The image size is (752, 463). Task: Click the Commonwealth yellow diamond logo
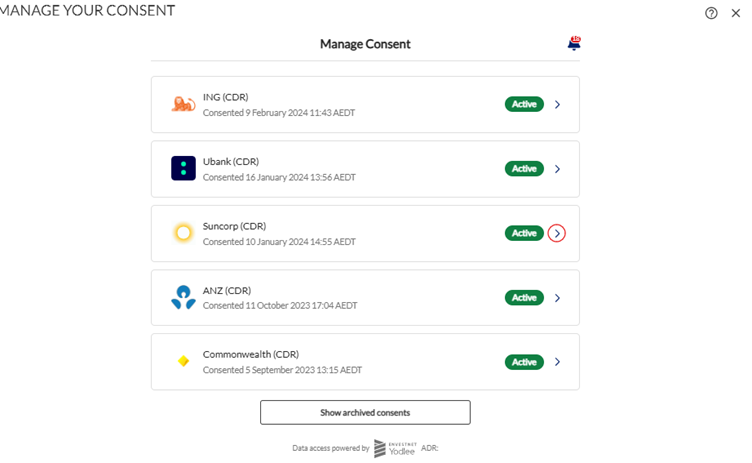183,361
